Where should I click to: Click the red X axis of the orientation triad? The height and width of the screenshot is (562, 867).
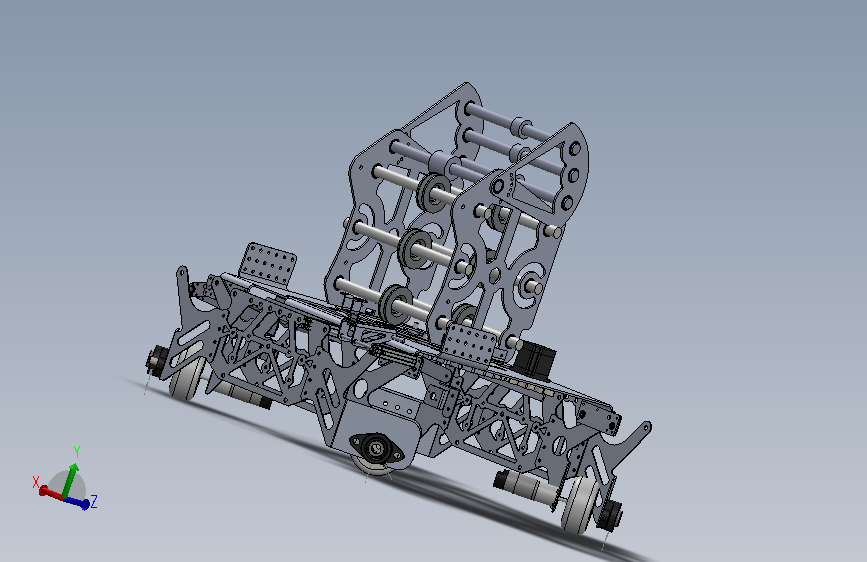click(x=50, y=492)
